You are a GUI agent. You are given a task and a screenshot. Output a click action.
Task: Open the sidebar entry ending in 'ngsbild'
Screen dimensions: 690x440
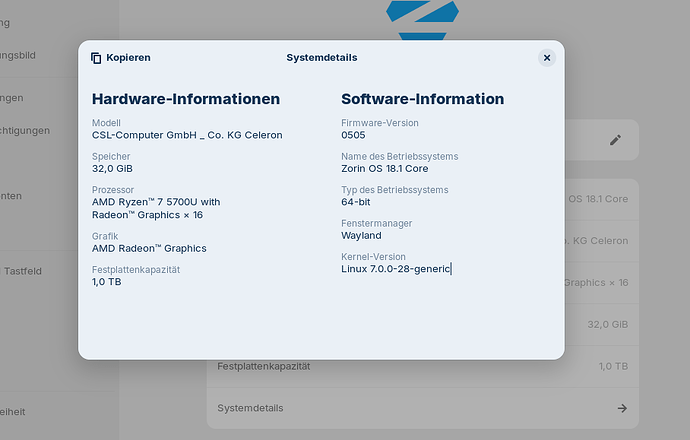18,56
